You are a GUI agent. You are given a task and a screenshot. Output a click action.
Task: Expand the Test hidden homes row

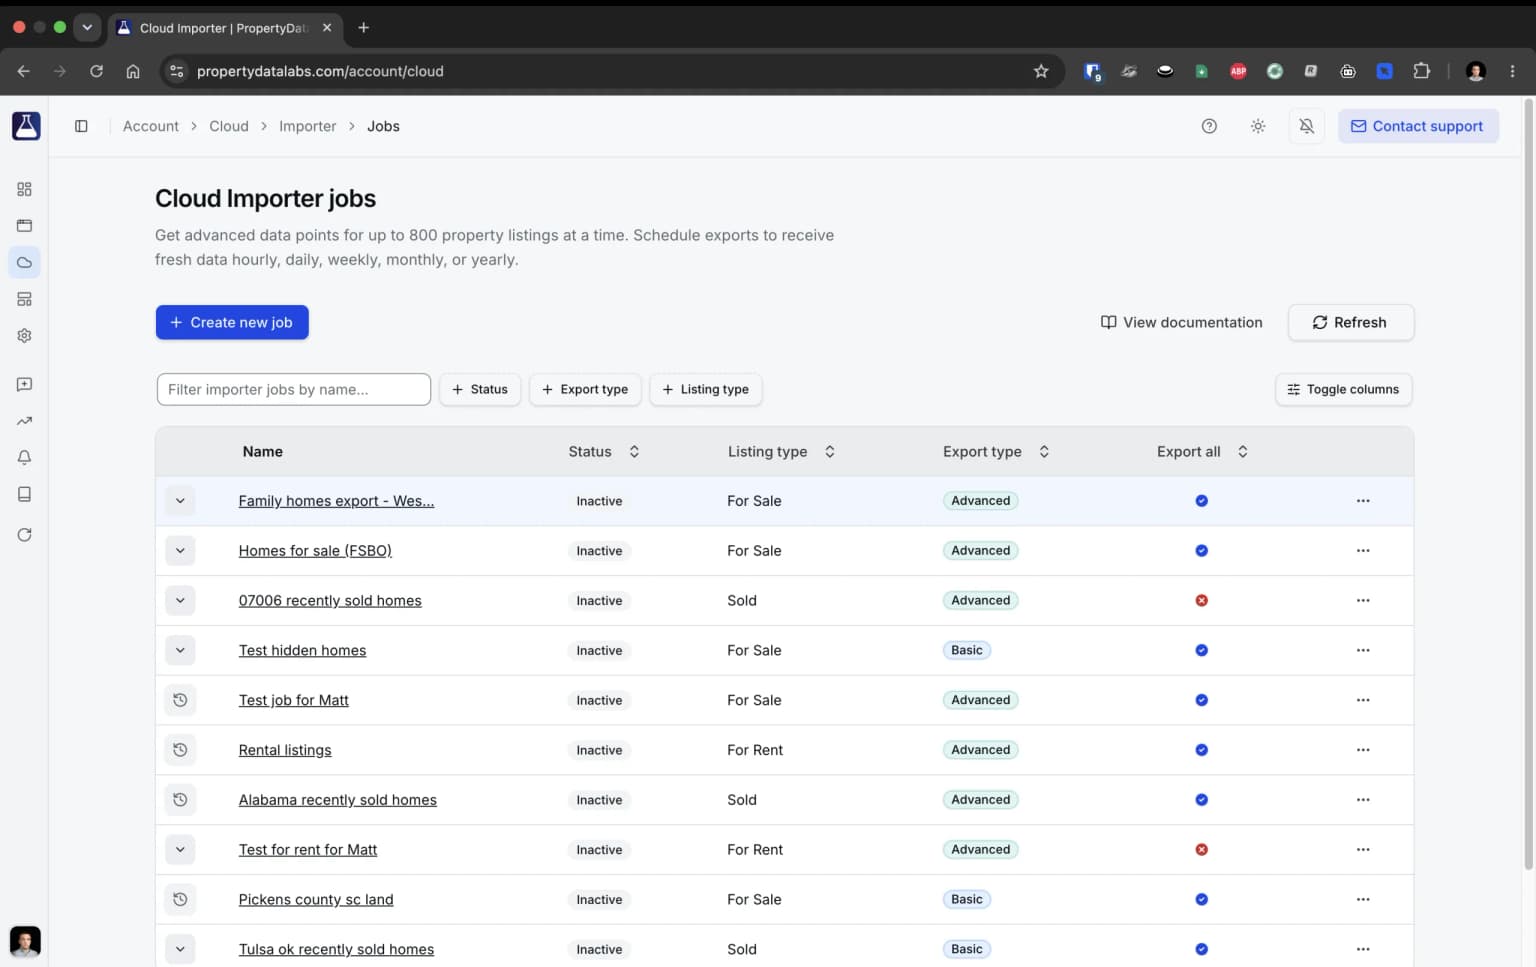coord(180,650)
